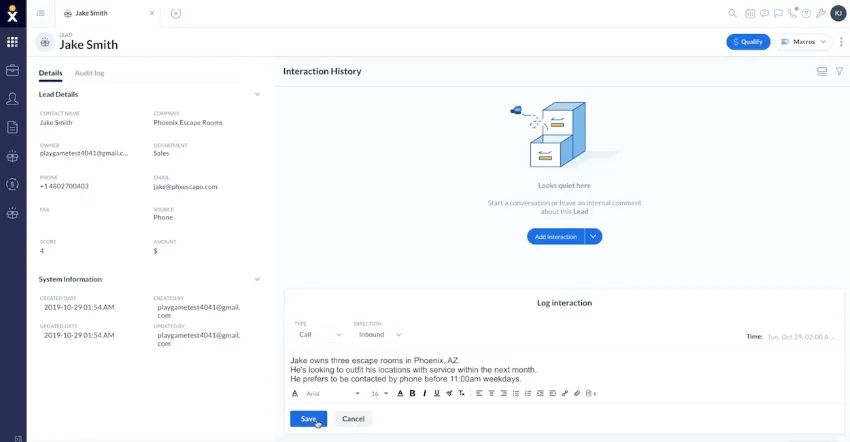
Task: Cancel the log interaction form
Action: coord(353,419)
